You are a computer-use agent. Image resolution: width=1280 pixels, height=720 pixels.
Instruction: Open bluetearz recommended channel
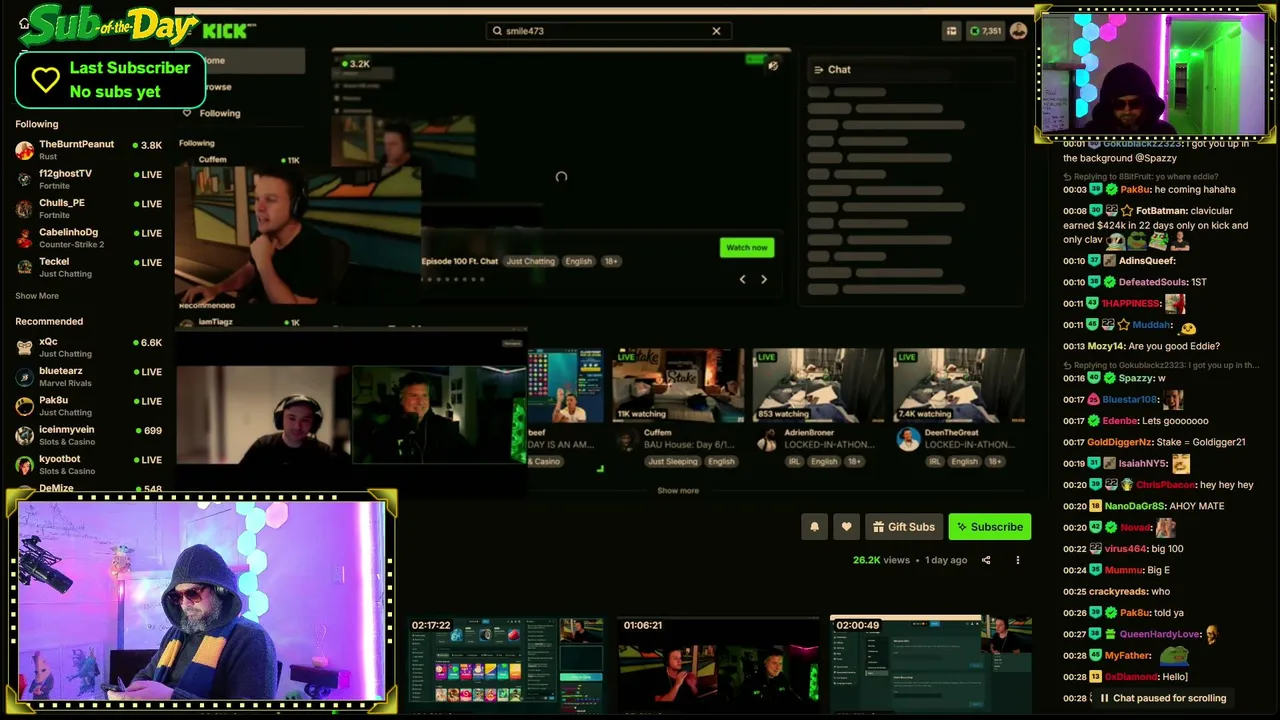point(88,377)
